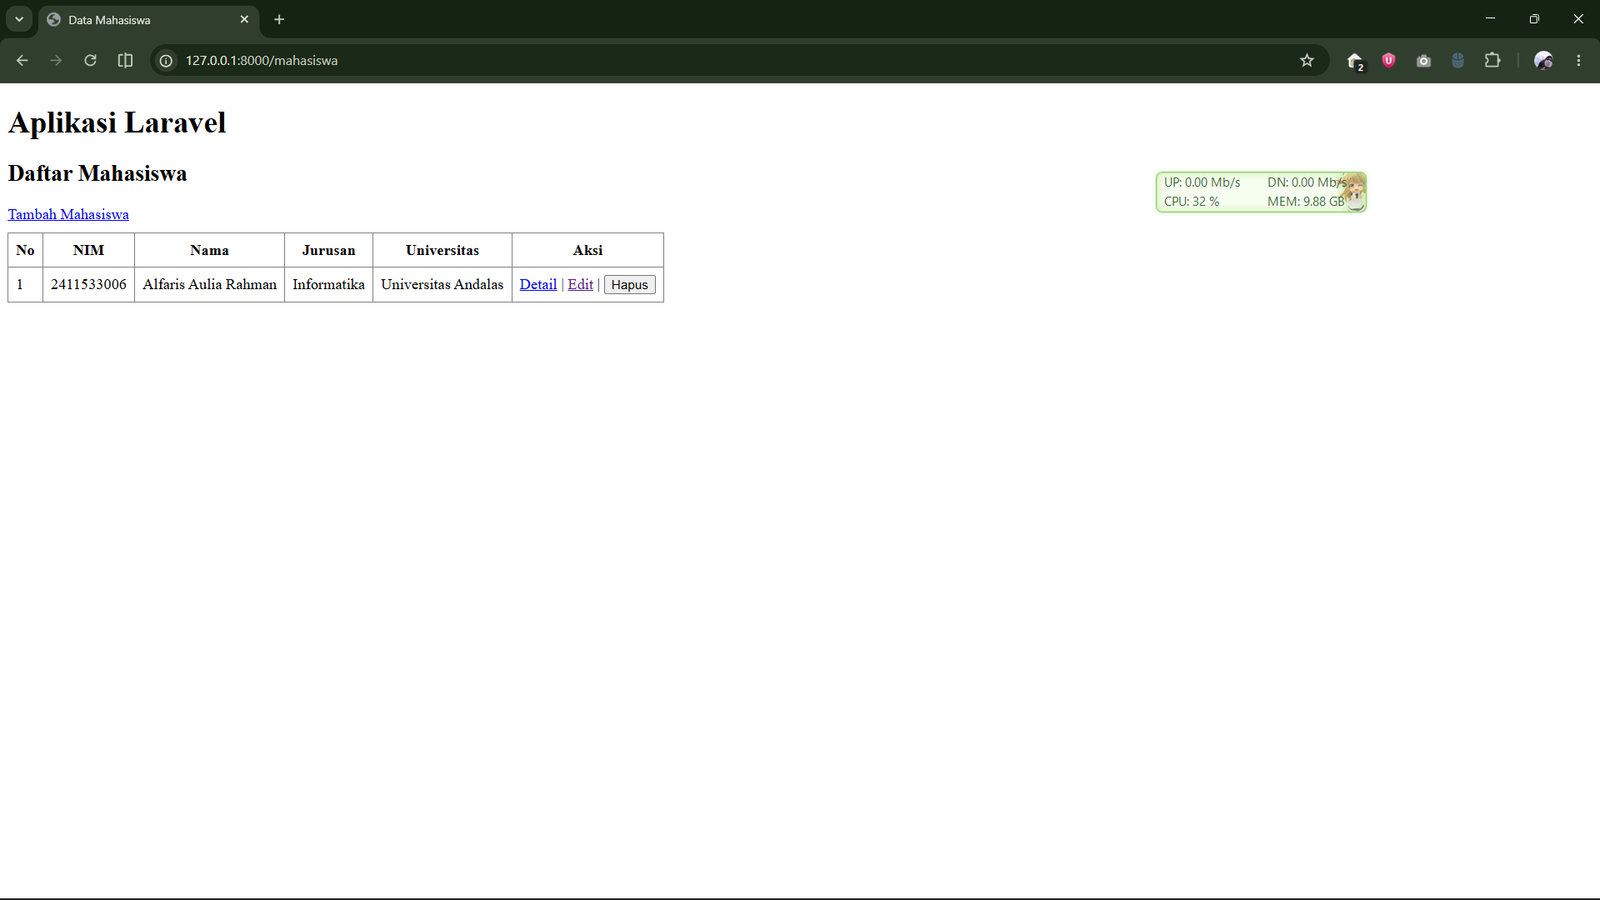Image resolution: width=1600 pixels, height=900 pixels.
Task: Click the Informatika cell
Action: point(329,284)
